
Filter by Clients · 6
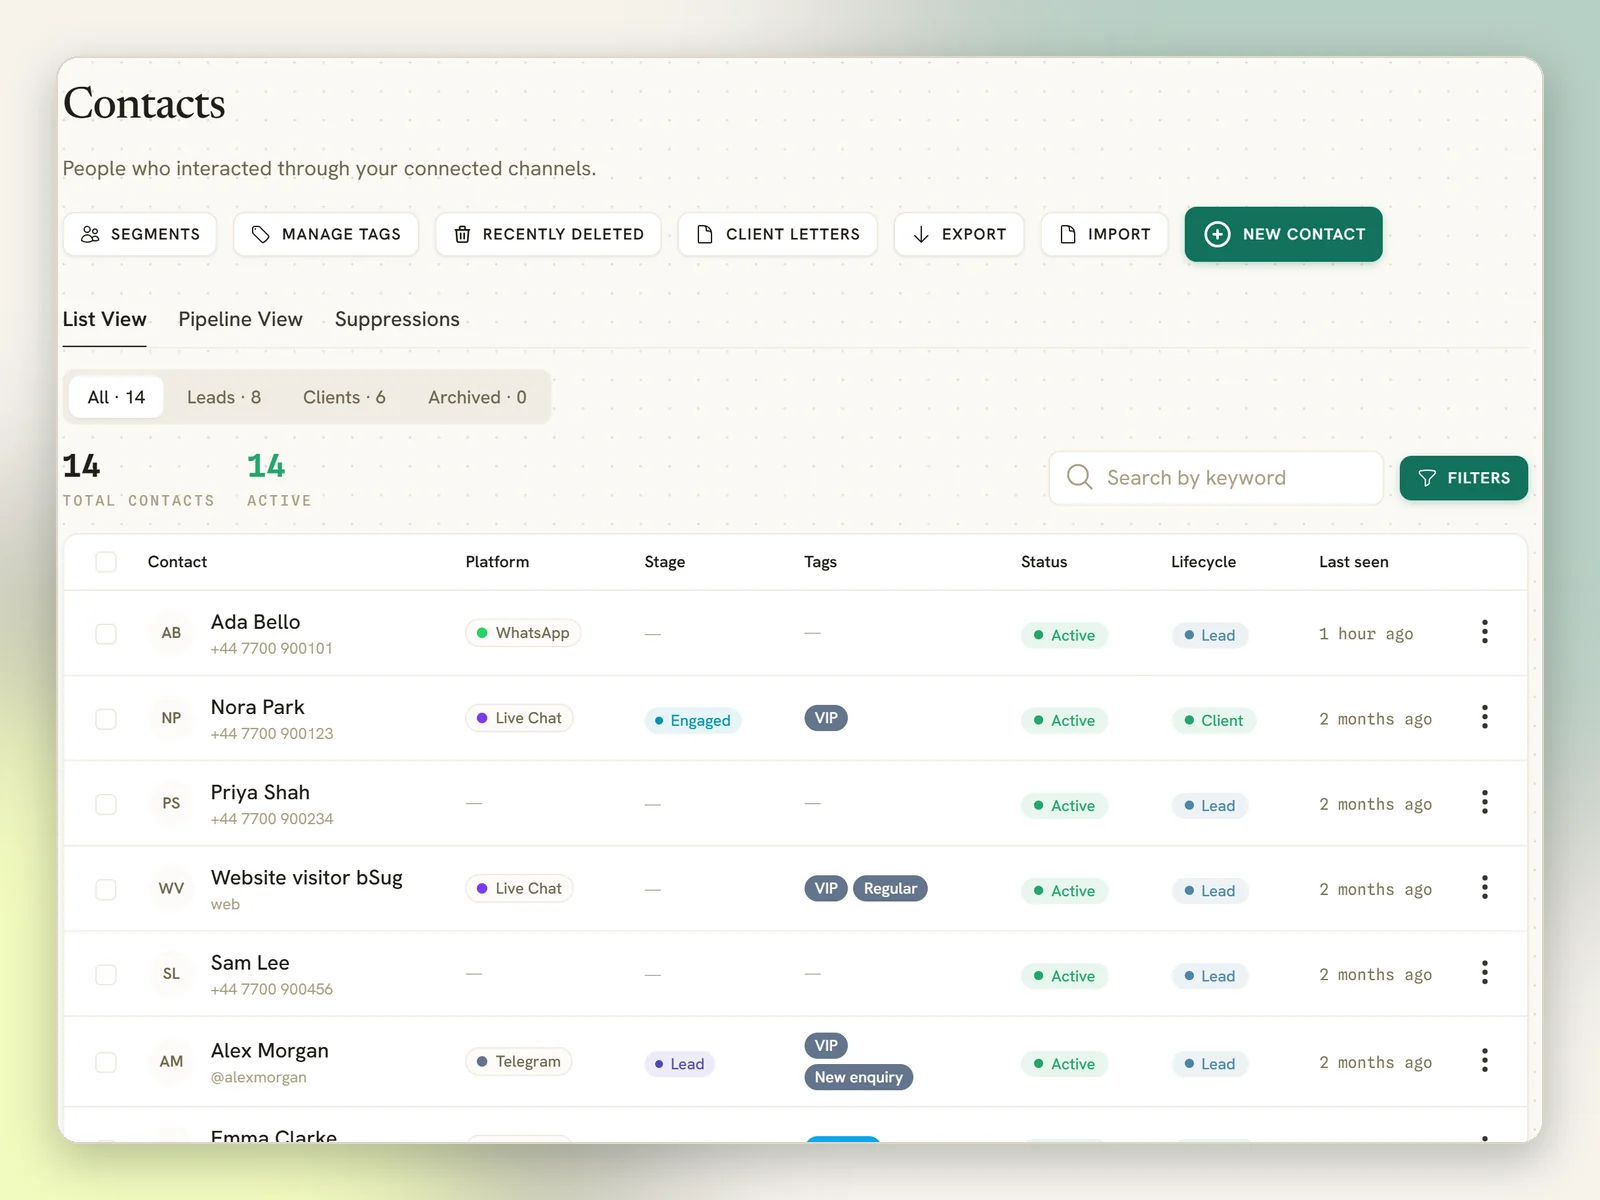[x=344, y=397]
